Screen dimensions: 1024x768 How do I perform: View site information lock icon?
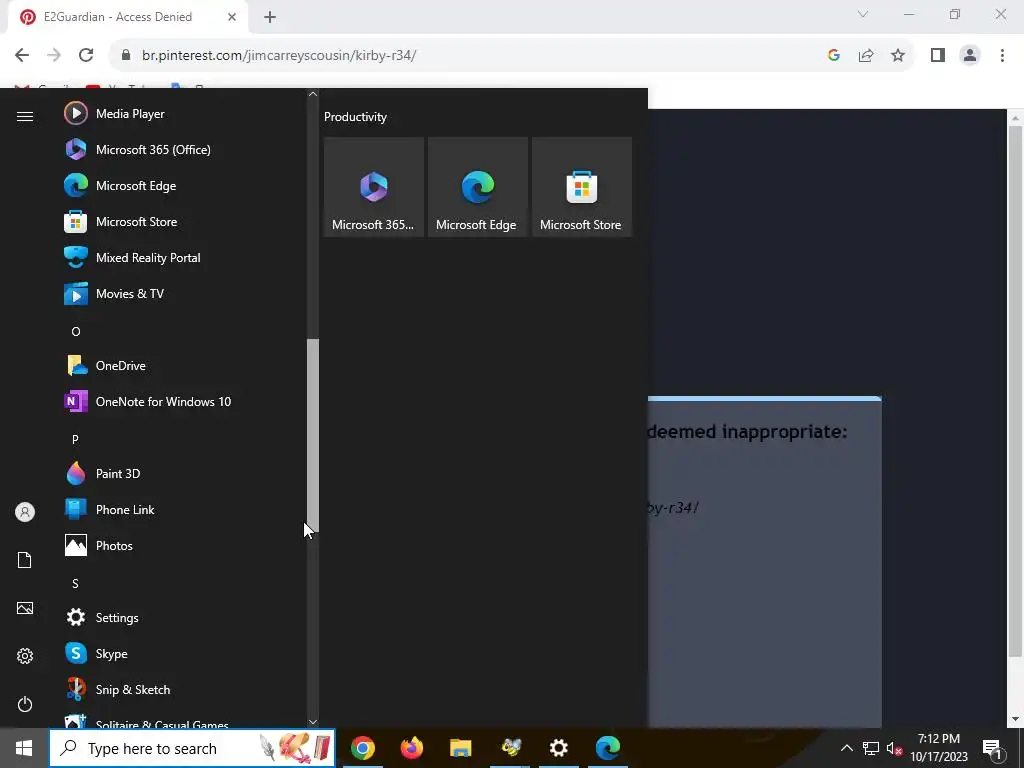127,56
